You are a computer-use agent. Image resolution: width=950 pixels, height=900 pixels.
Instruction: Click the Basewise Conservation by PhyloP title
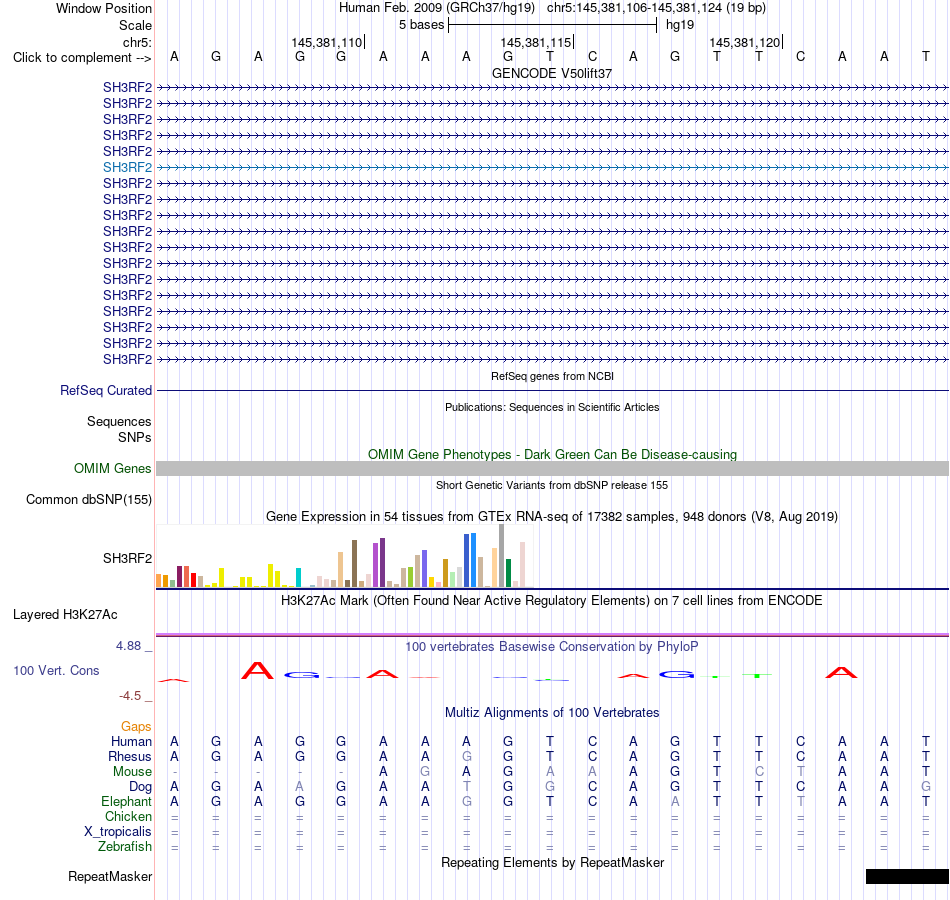552,647
